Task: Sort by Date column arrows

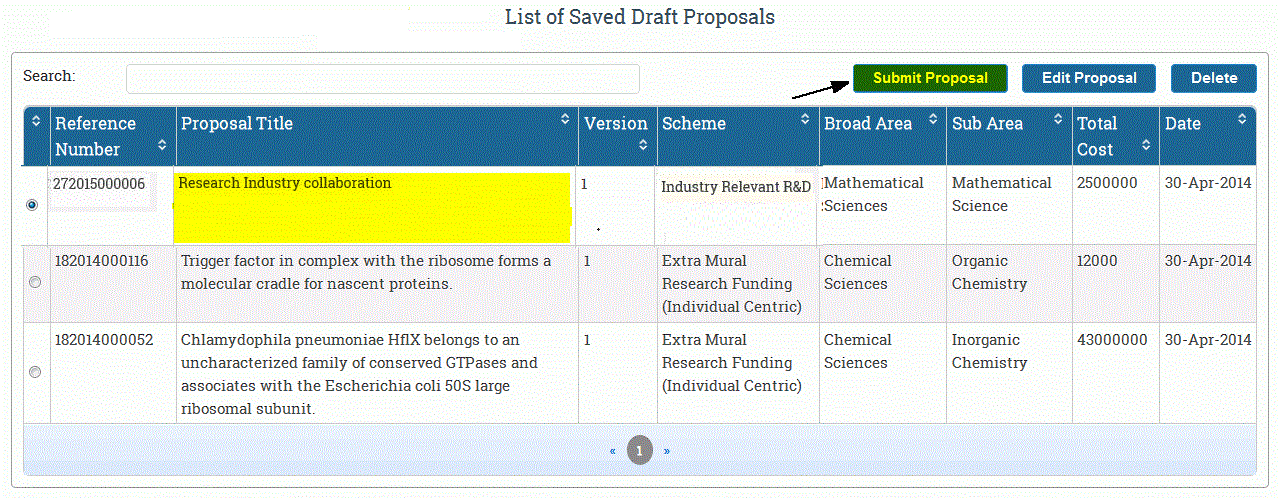Action: point(1243,119)
